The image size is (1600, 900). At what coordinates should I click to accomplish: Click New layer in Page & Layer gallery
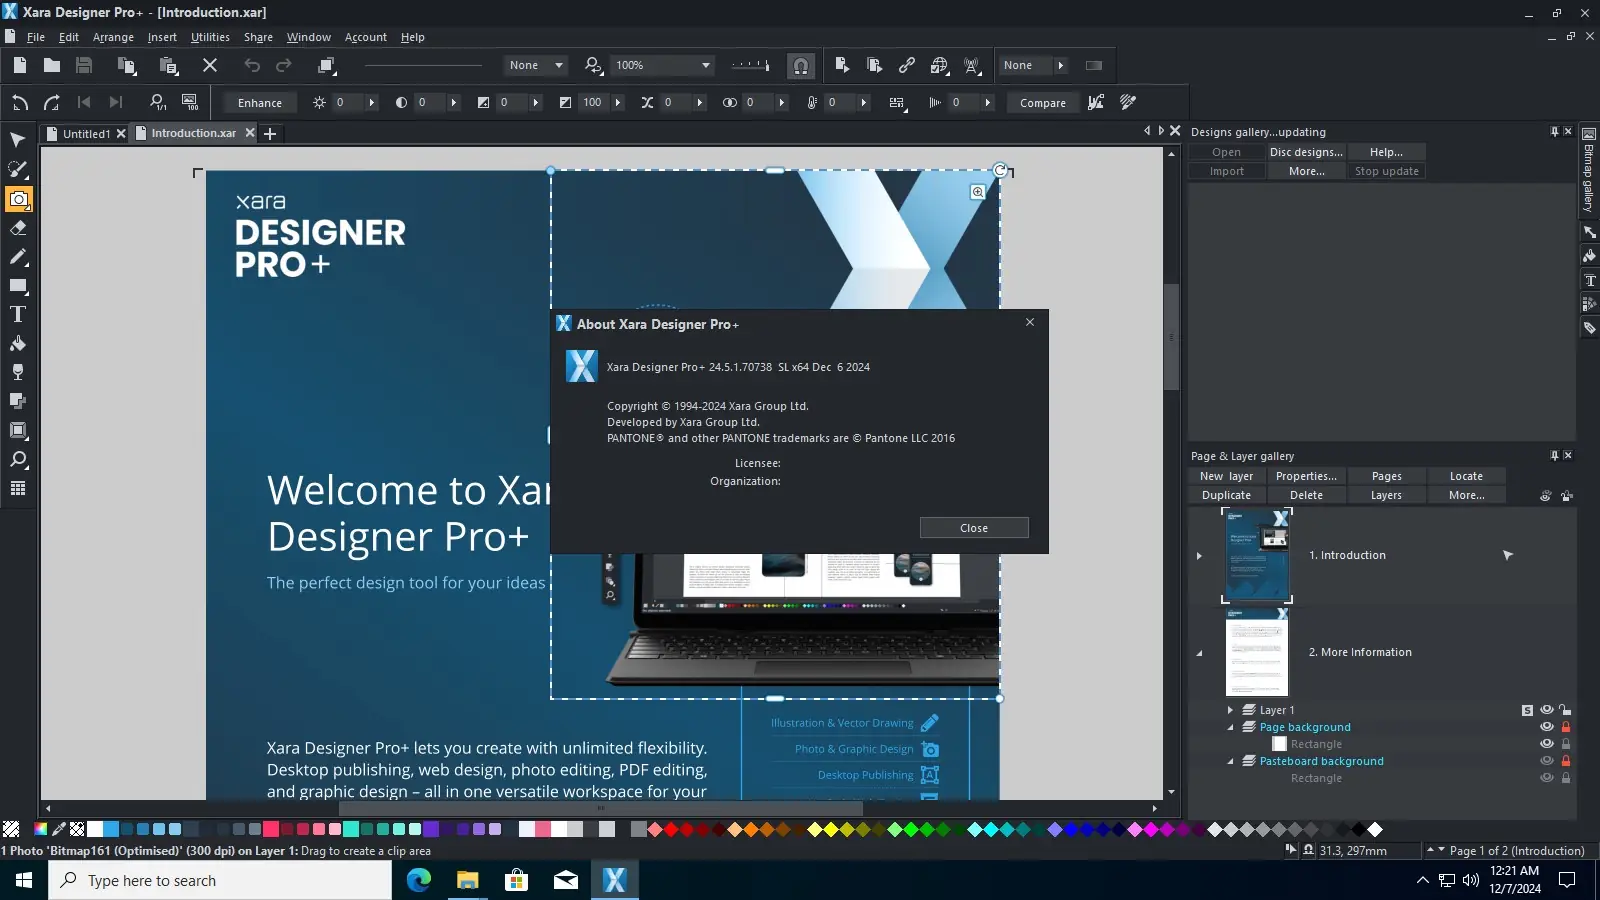pyautogui.click(x=1227, y=476)
